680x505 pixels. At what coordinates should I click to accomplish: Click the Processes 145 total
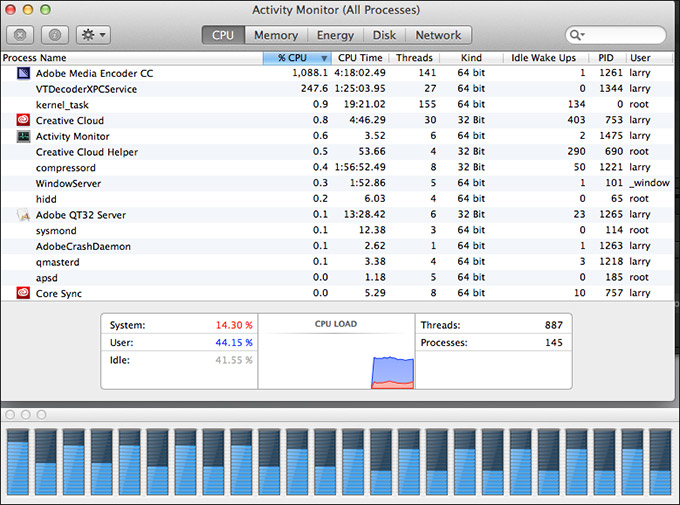[554, 342]
